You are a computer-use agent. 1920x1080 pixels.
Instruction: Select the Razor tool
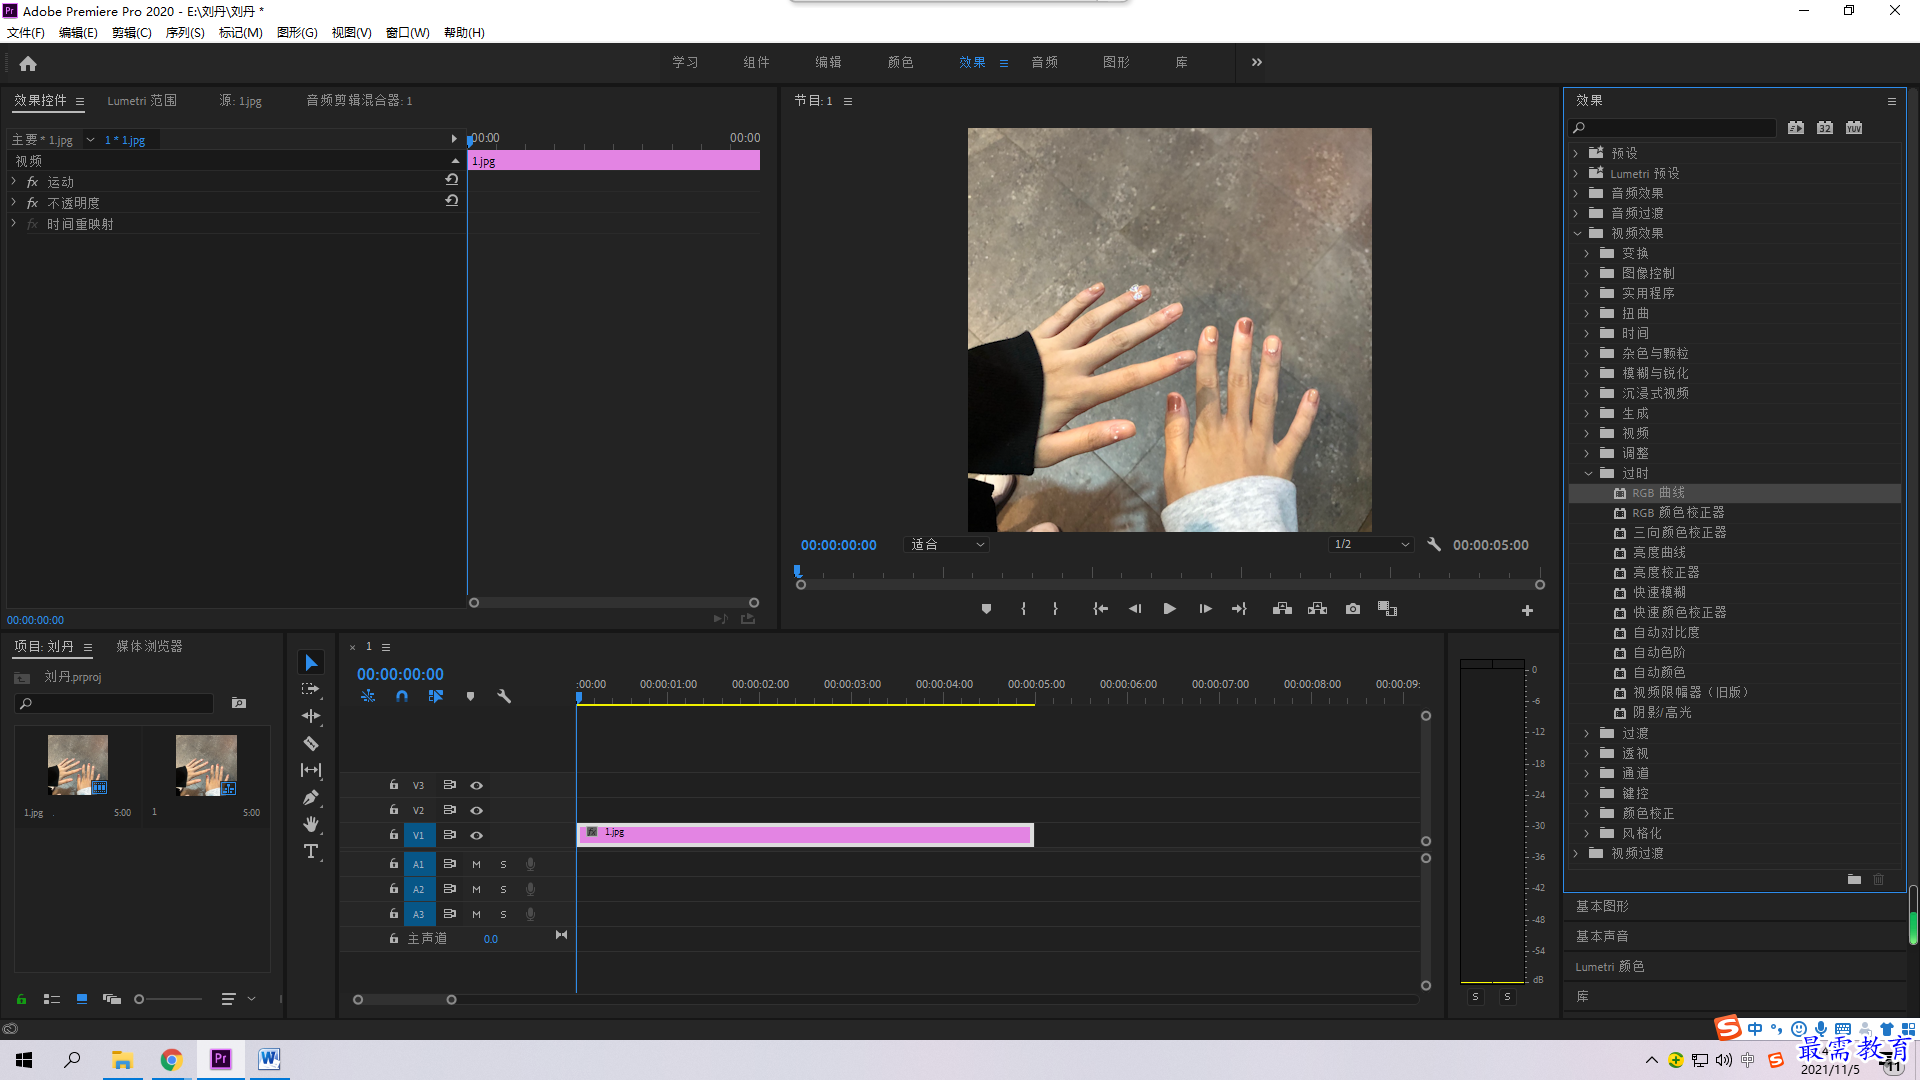click(x=311, y=743)
